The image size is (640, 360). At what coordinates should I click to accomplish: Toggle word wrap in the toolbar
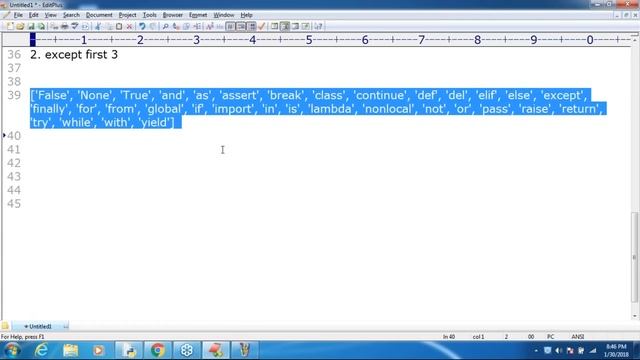pyautogui.click(x=231, y=27)
